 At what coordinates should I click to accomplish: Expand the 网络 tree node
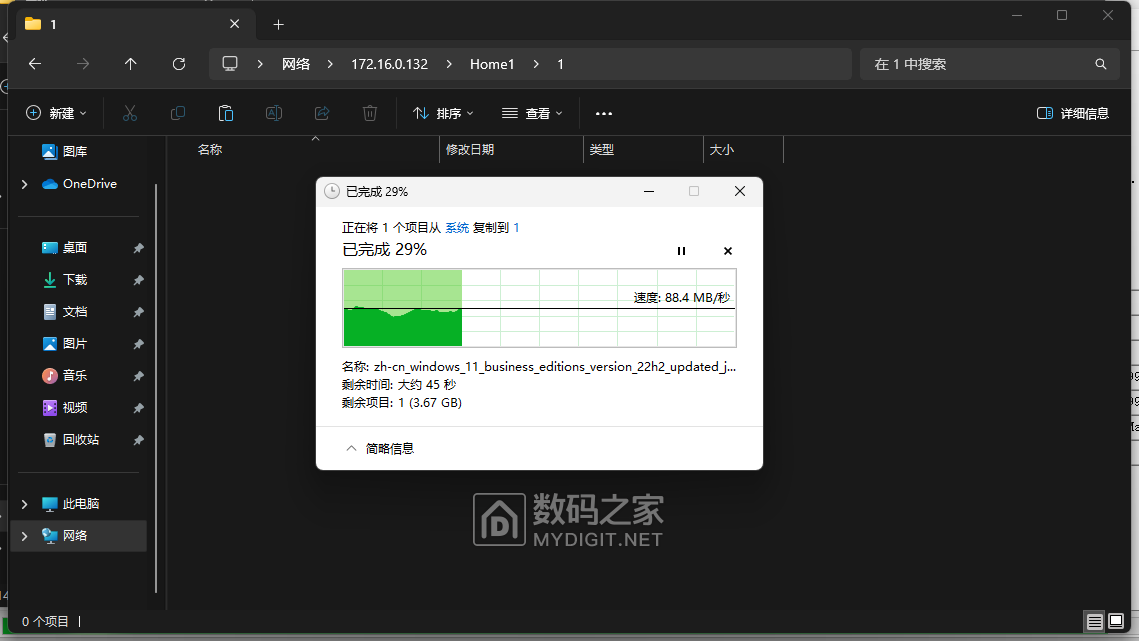point(25,536)
